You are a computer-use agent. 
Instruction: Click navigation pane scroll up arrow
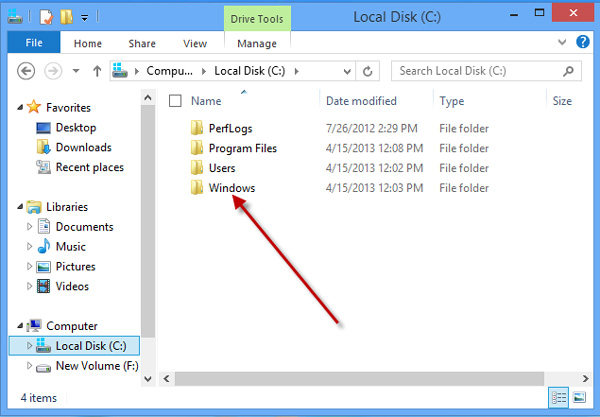(x=148, y=98)
